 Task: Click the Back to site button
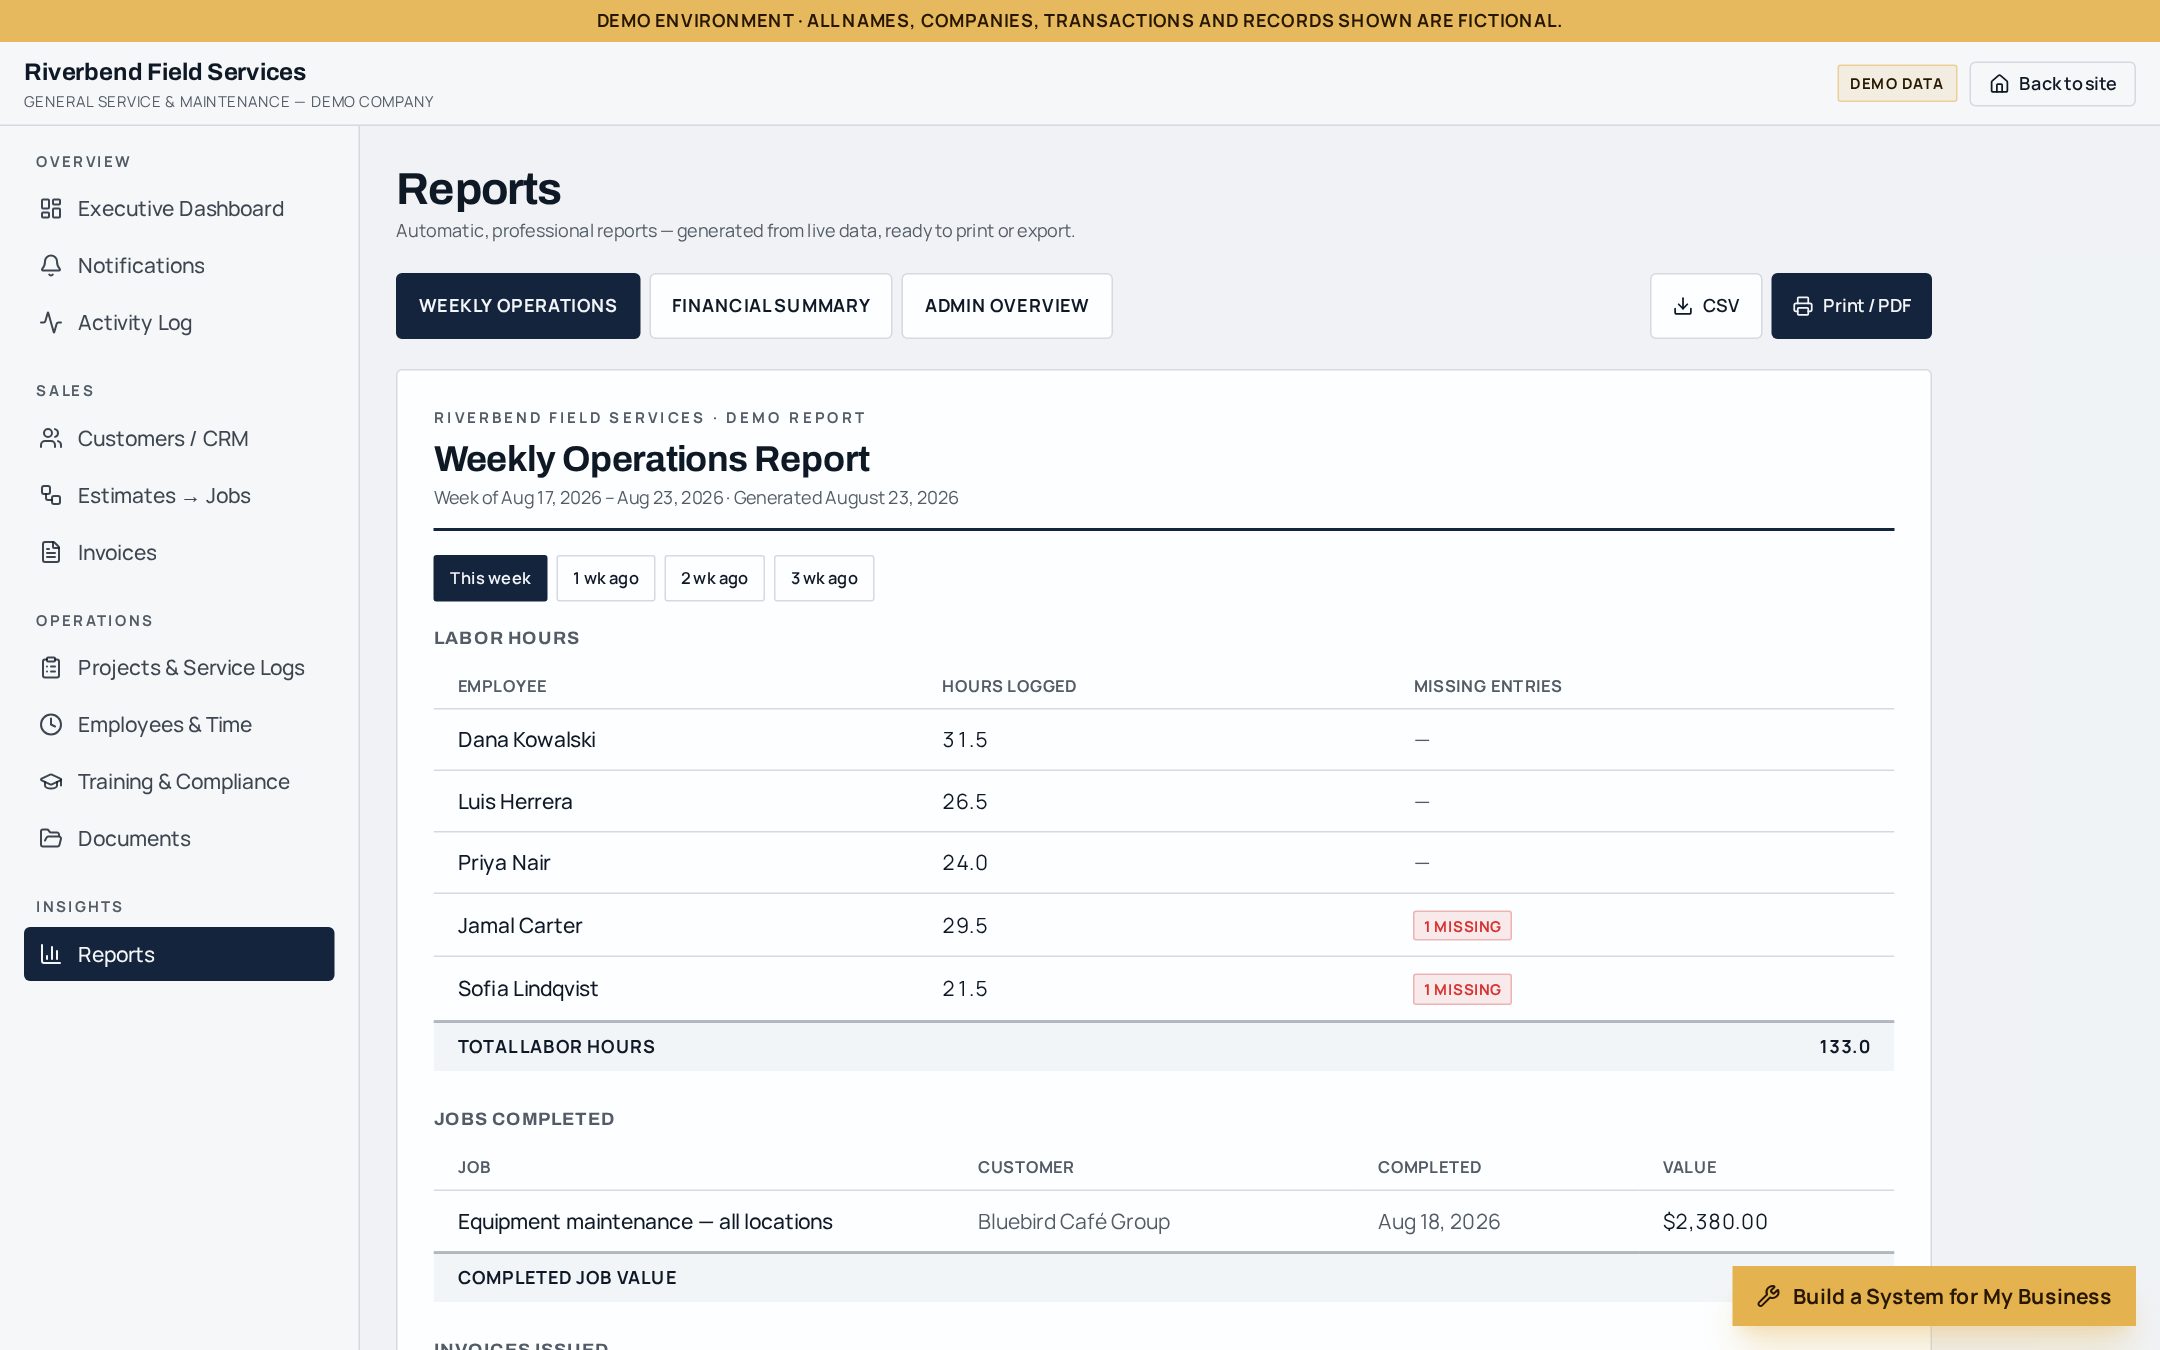click(2052, 84)
